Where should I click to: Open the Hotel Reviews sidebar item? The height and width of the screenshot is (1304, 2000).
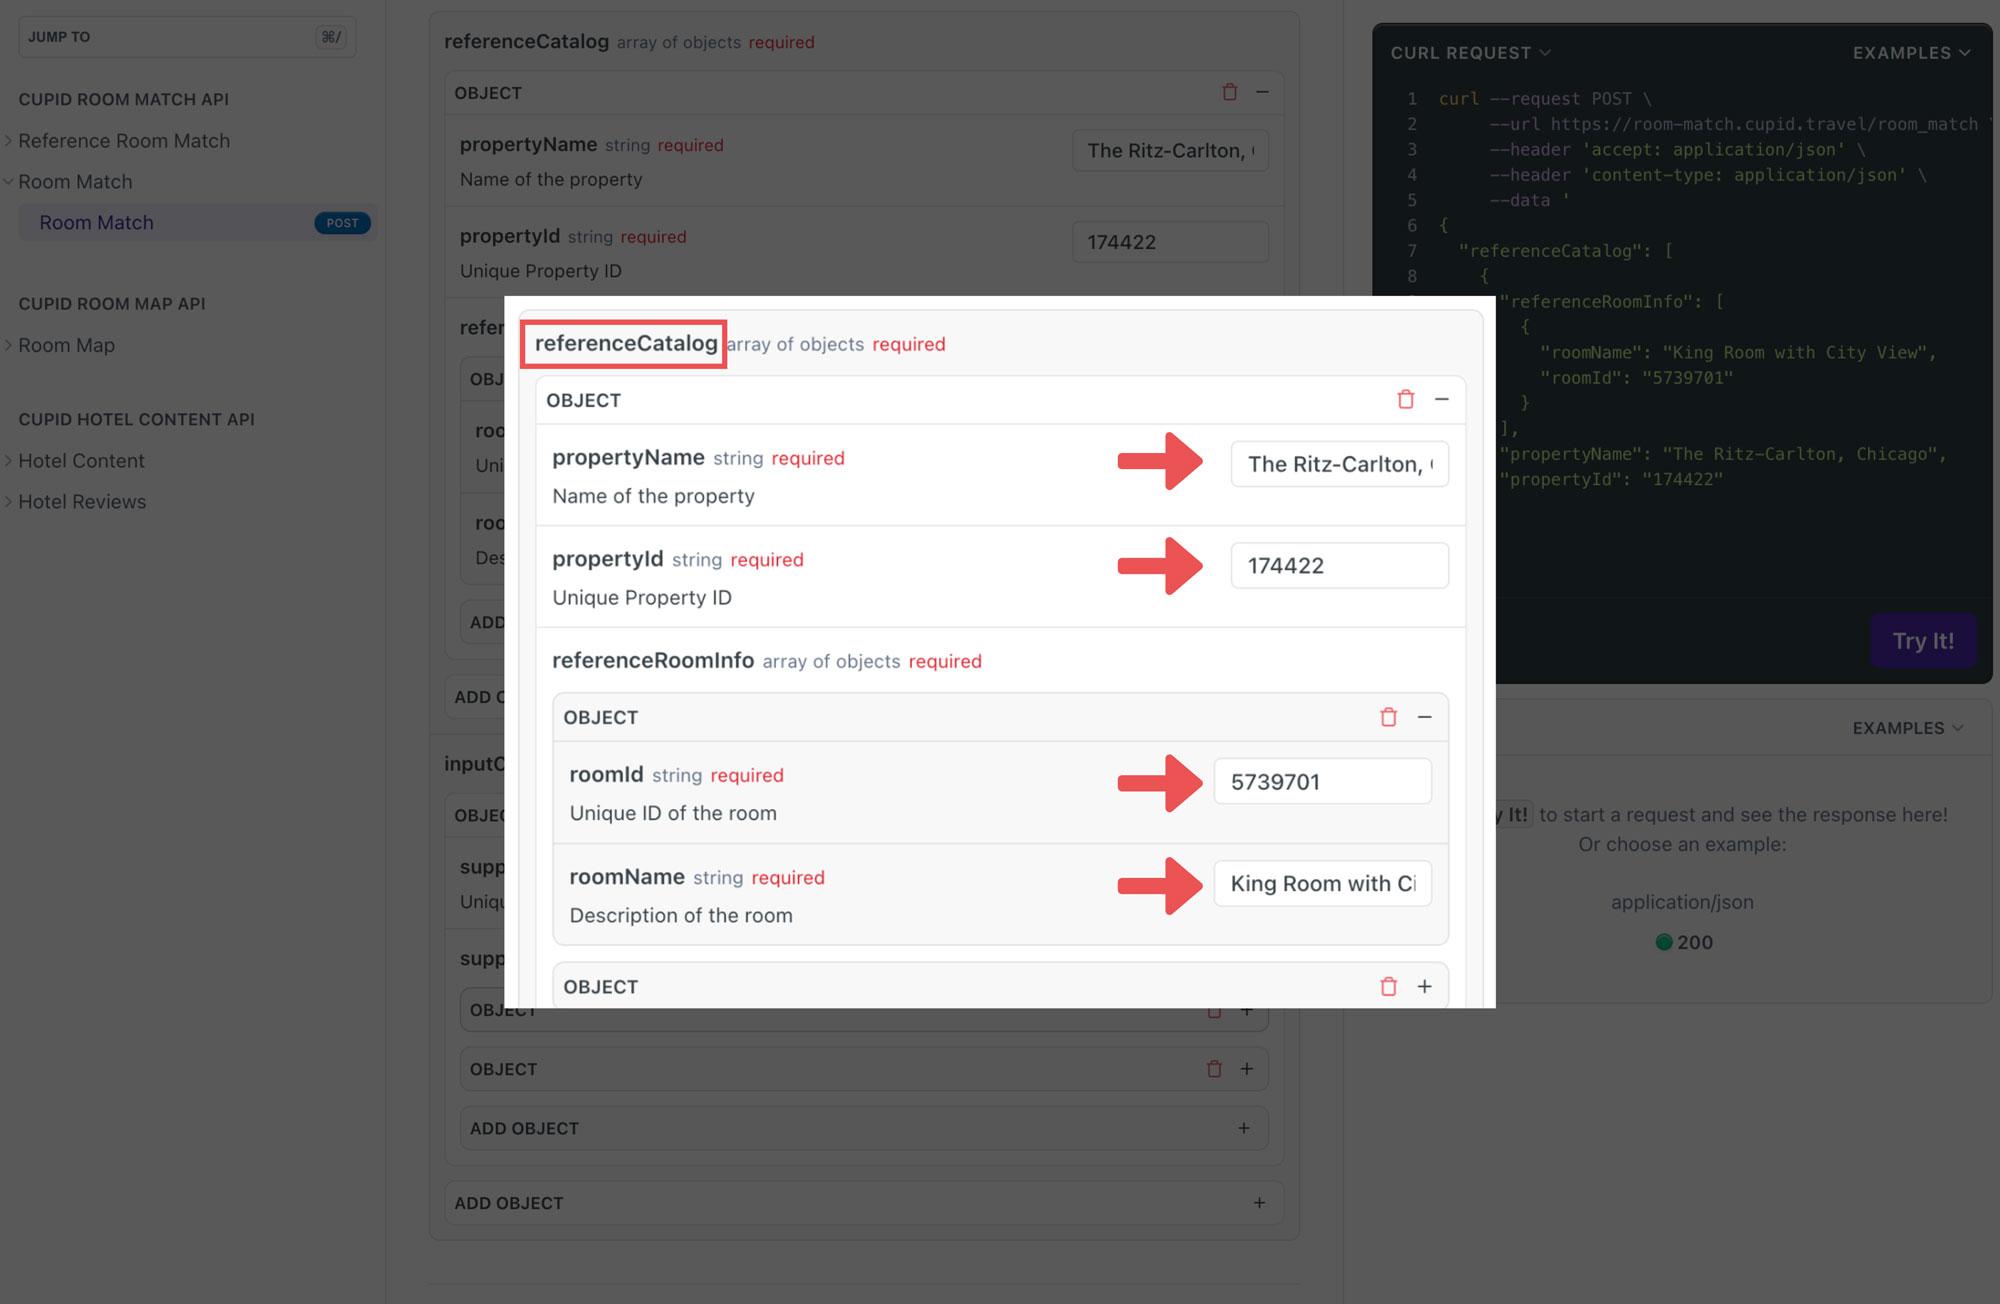pyautogui.click(x=82, y=502)
